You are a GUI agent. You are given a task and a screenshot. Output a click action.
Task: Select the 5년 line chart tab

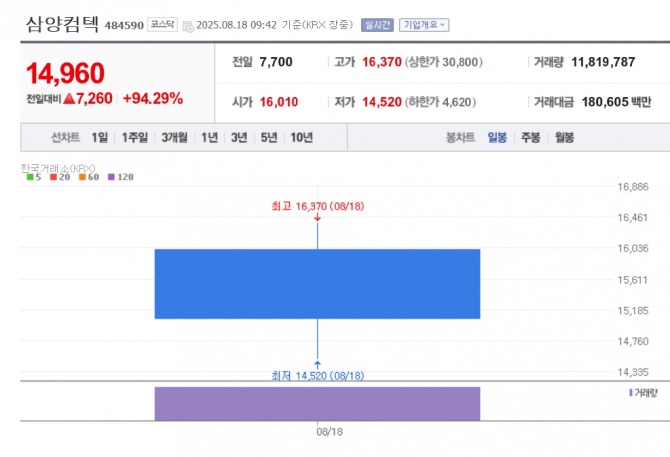pos(269,138)
